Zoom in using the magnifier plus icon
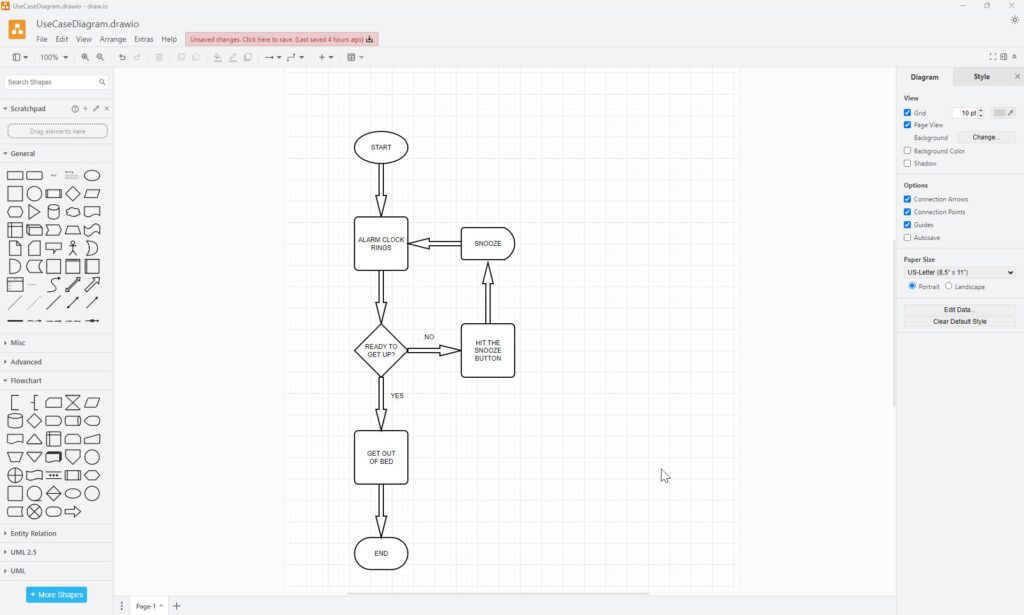The width and height of the screenshot is (1024, 615). [x=85, y=57]
